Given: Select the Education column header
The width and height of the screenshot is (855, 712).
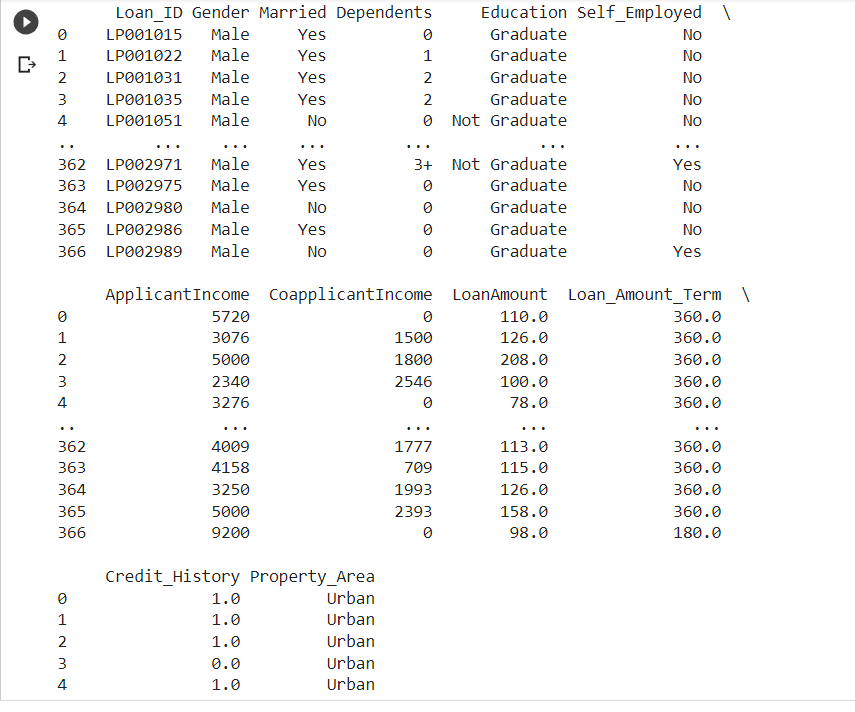Looking at the screenshot, I should coord(523,13).
